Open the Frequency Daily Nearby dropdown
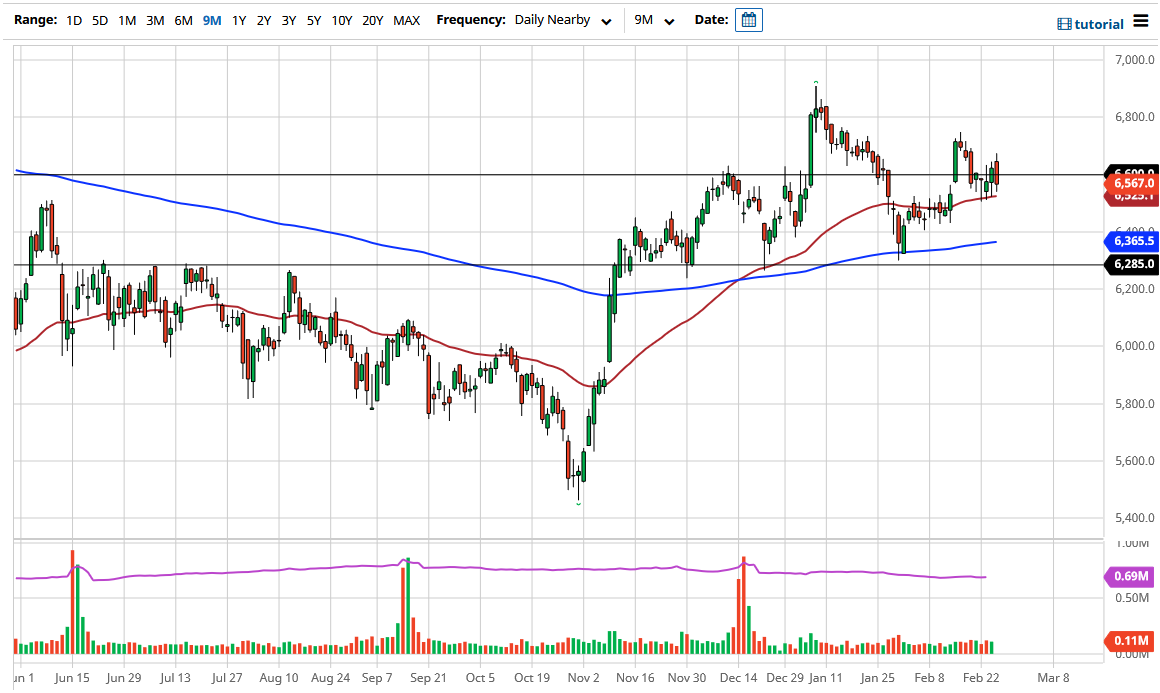1160x693 pixels. 550,19
